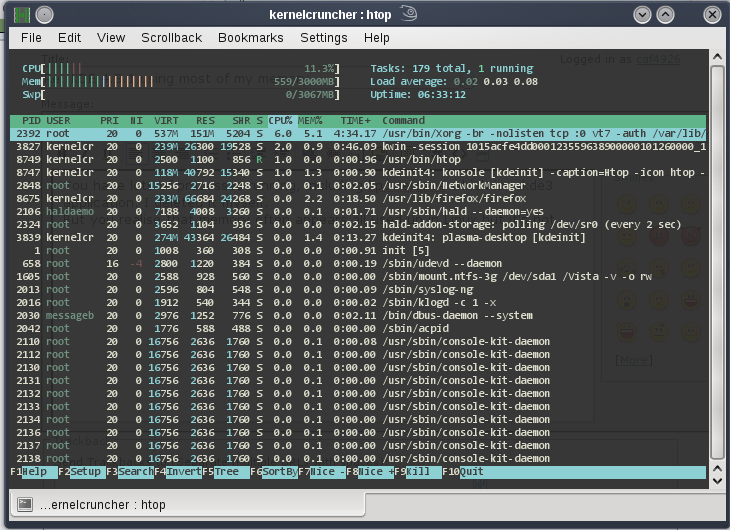
Task: Select the /usr/lib/firefox/firefox process row
Action: (x=358, y=199)
